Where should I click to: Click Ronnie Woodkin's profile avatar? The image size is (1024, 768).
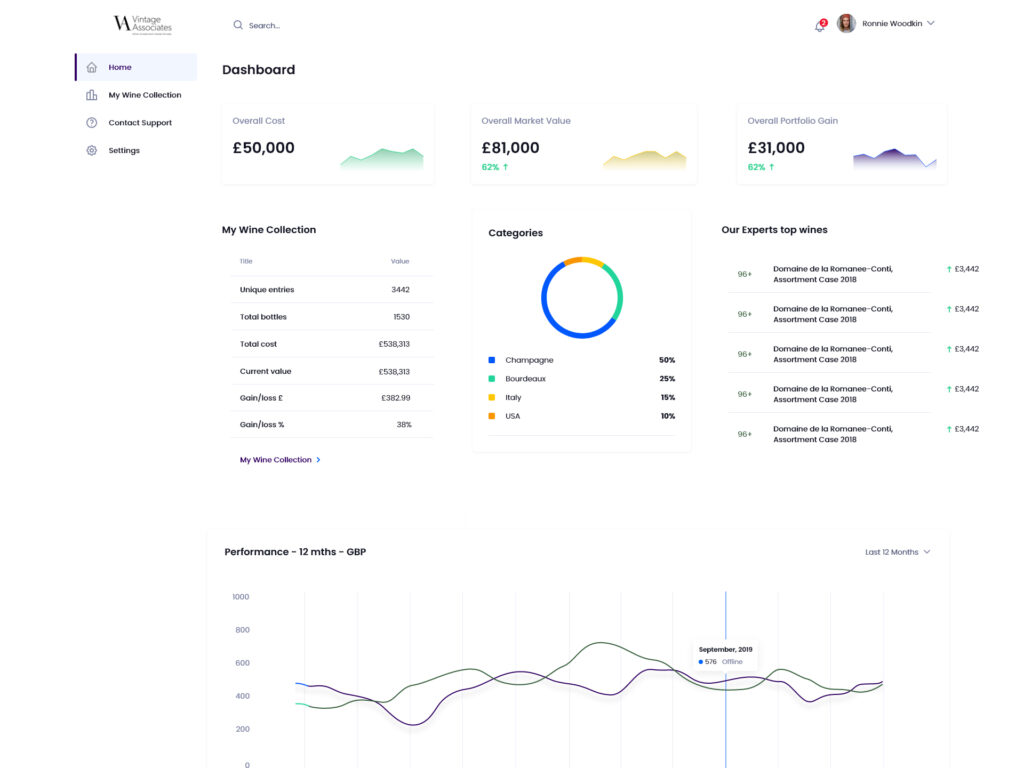point(846,24)
